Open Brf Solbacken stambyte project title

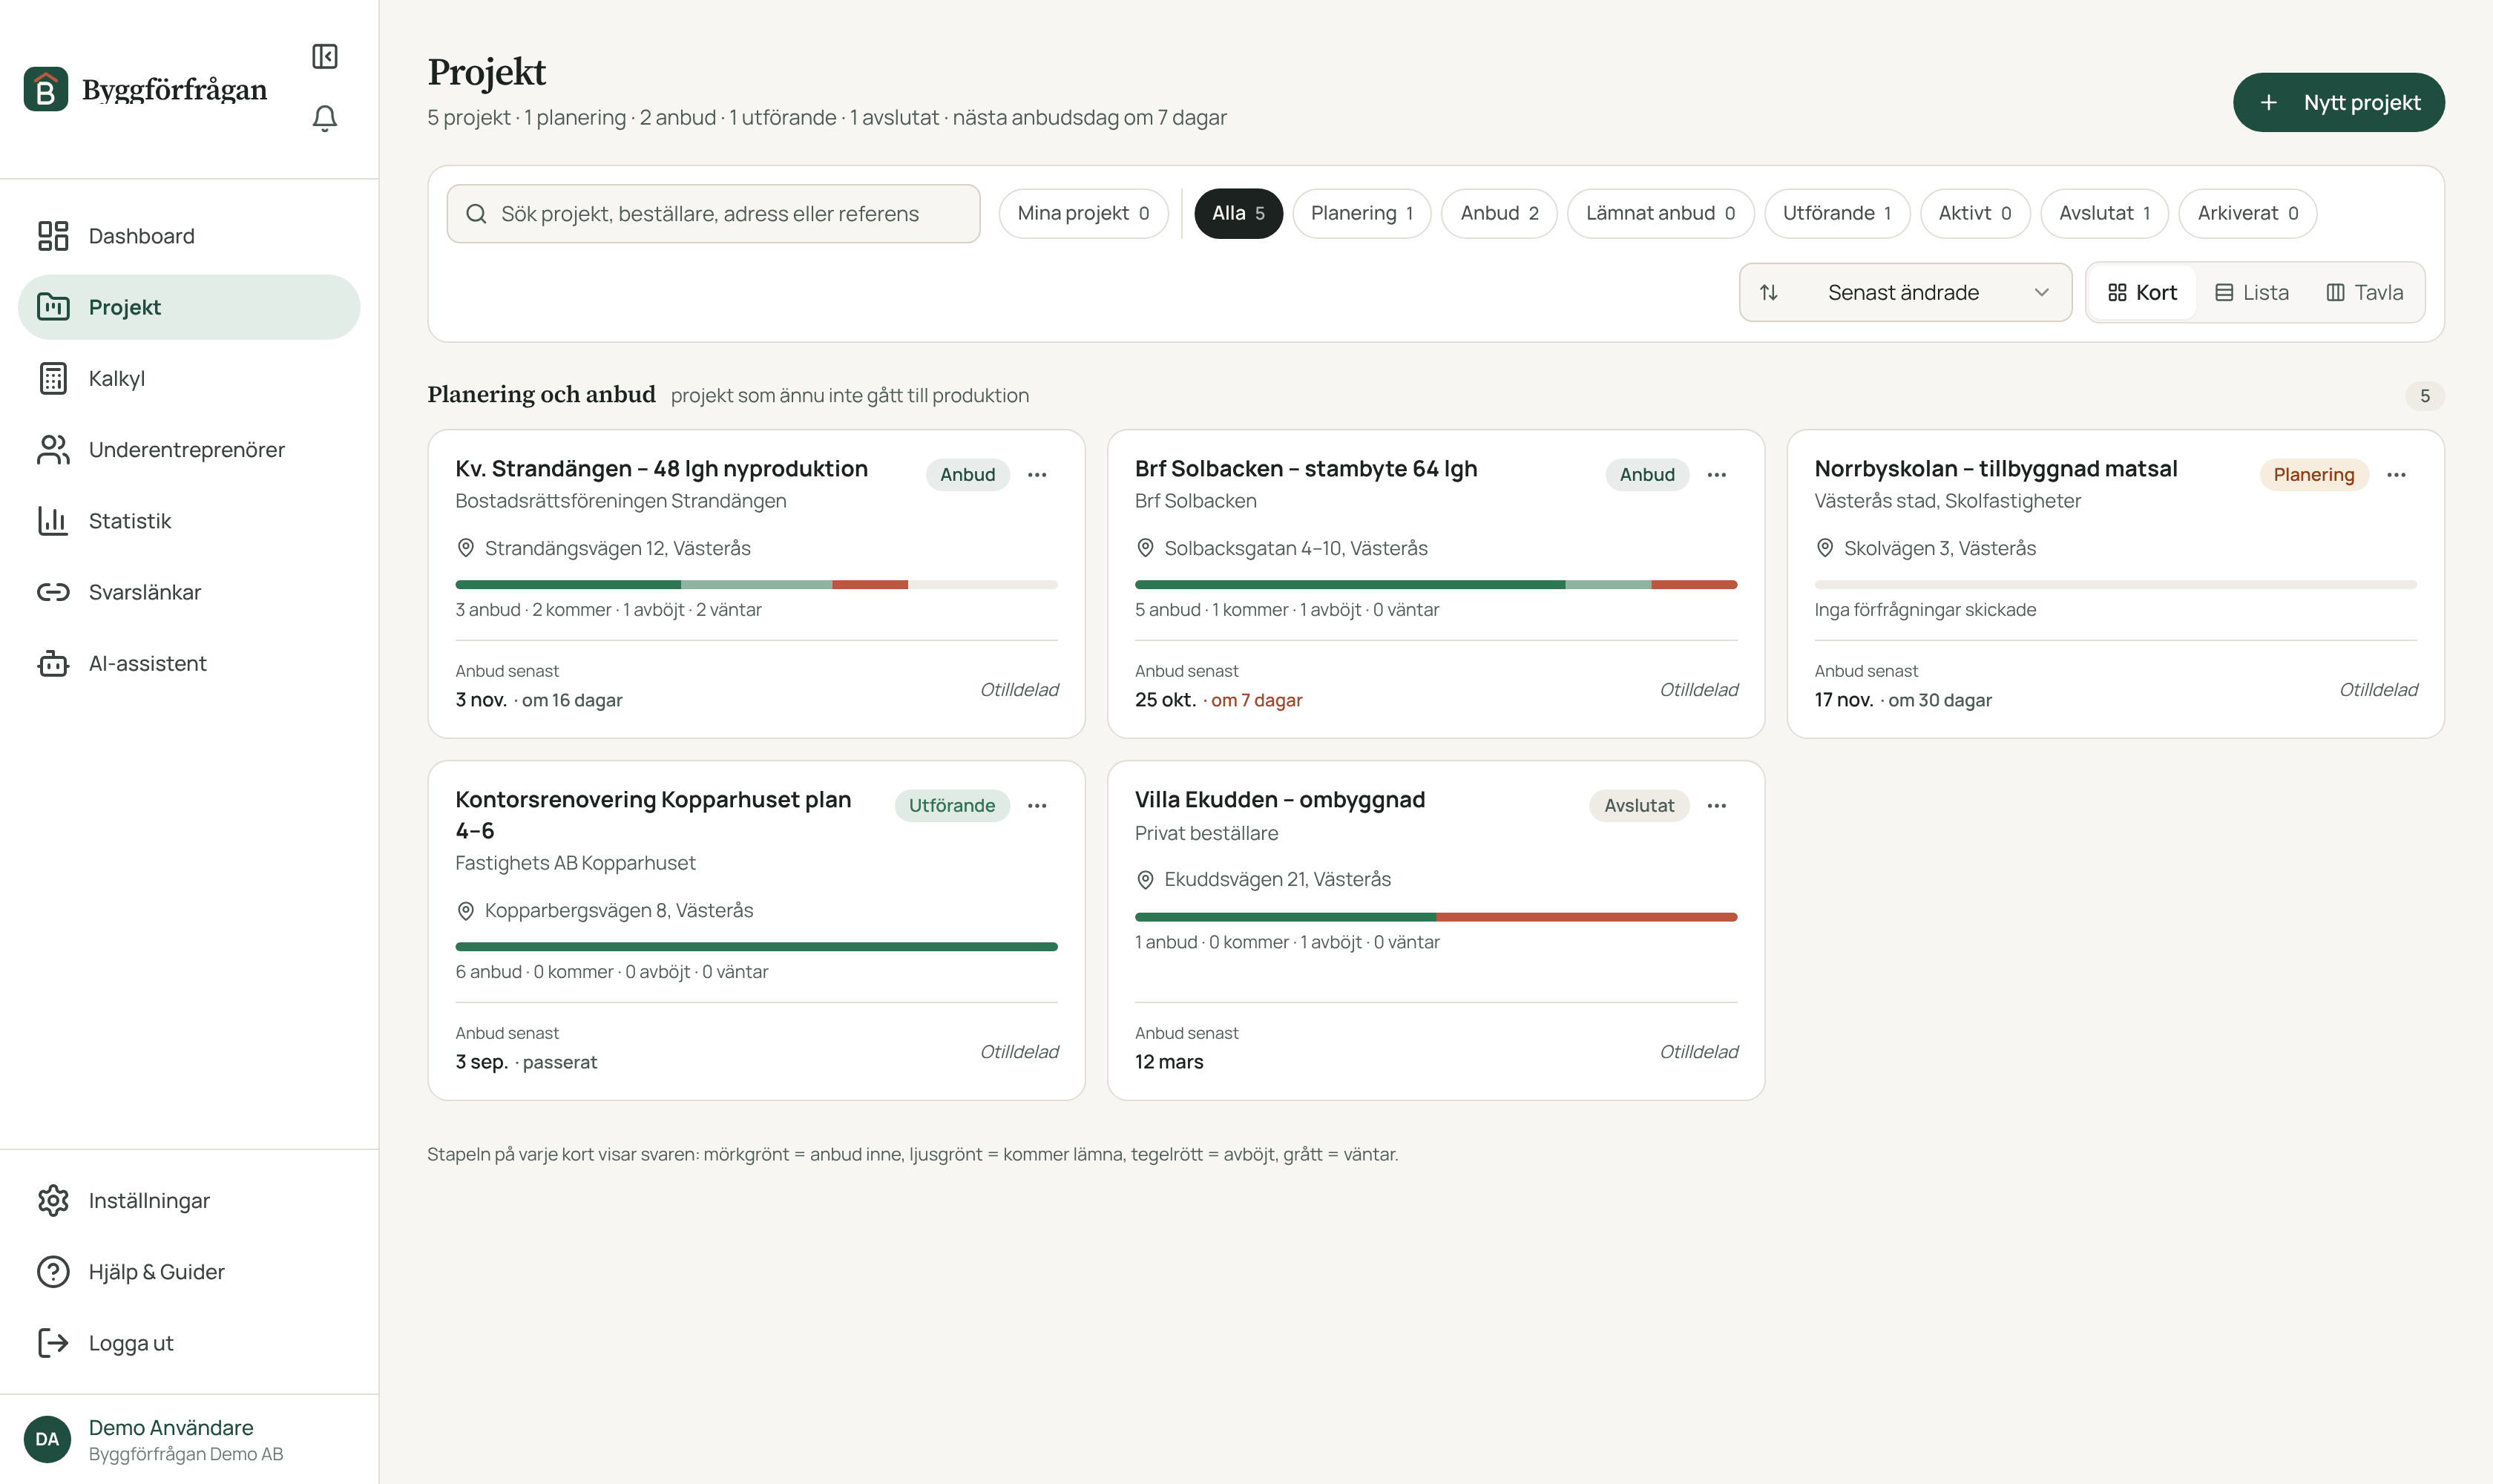coord(1305,468)
